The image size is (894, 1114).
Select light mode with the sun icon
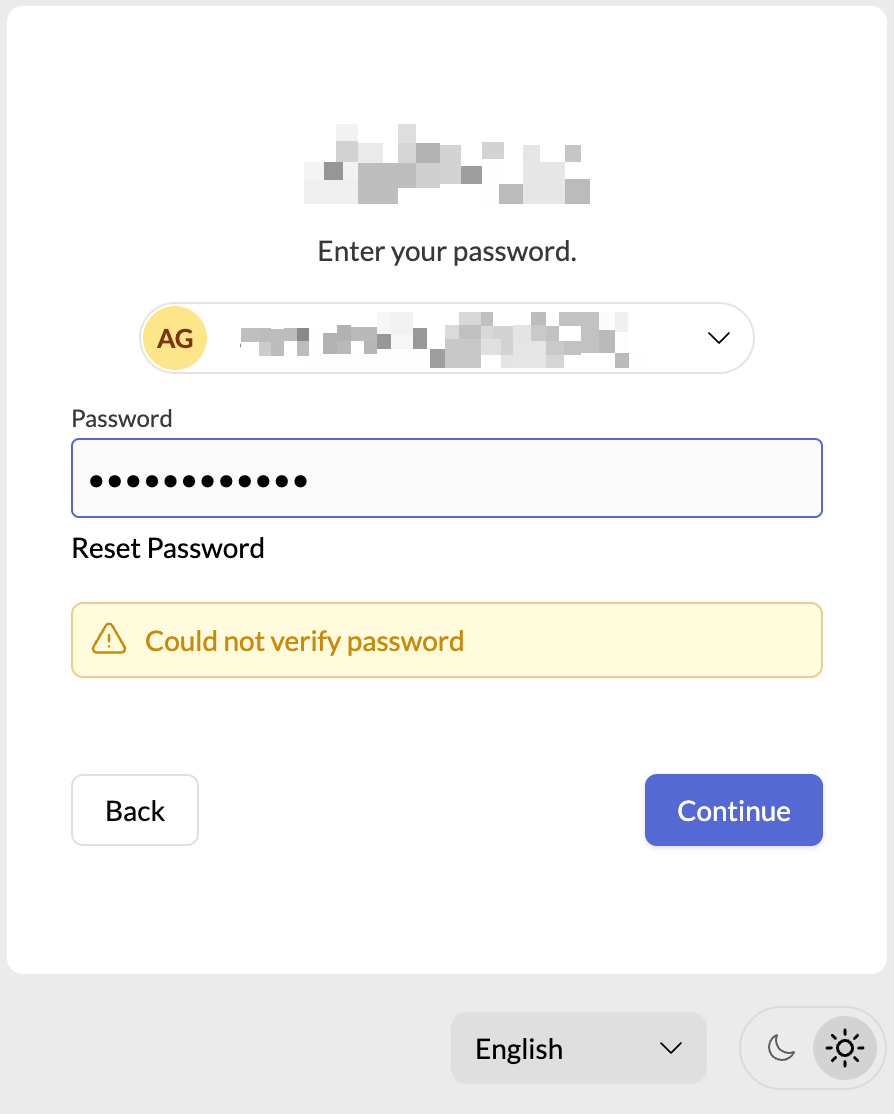(844, 1048)
